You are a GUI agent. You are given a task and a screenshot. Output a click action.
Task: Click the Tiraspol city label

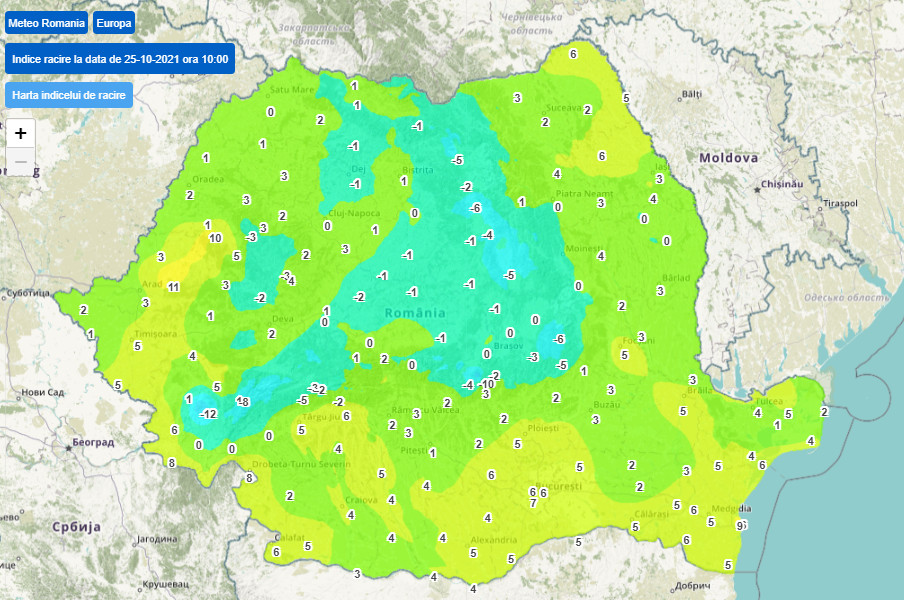coord(839,203)
